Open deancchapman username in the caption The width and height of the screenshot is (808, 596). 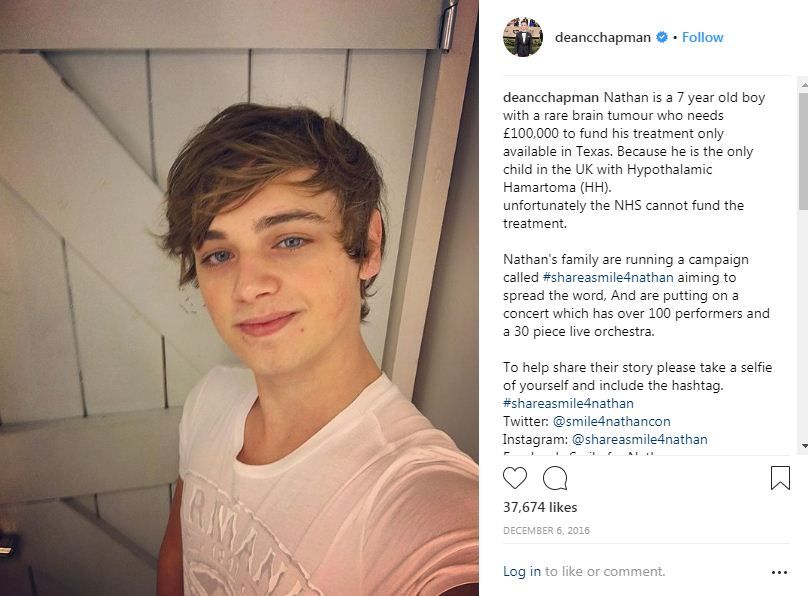pyautogui.click(x=550, y=97)
